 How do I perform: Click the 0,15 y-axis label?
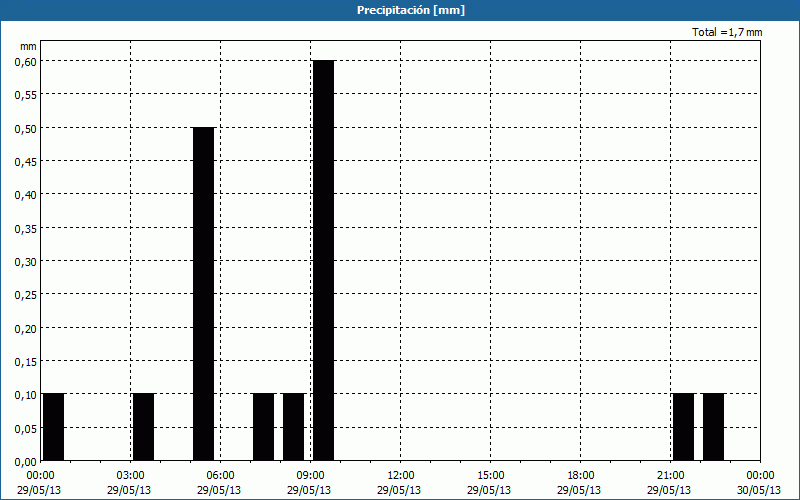[x=26, y=361]
